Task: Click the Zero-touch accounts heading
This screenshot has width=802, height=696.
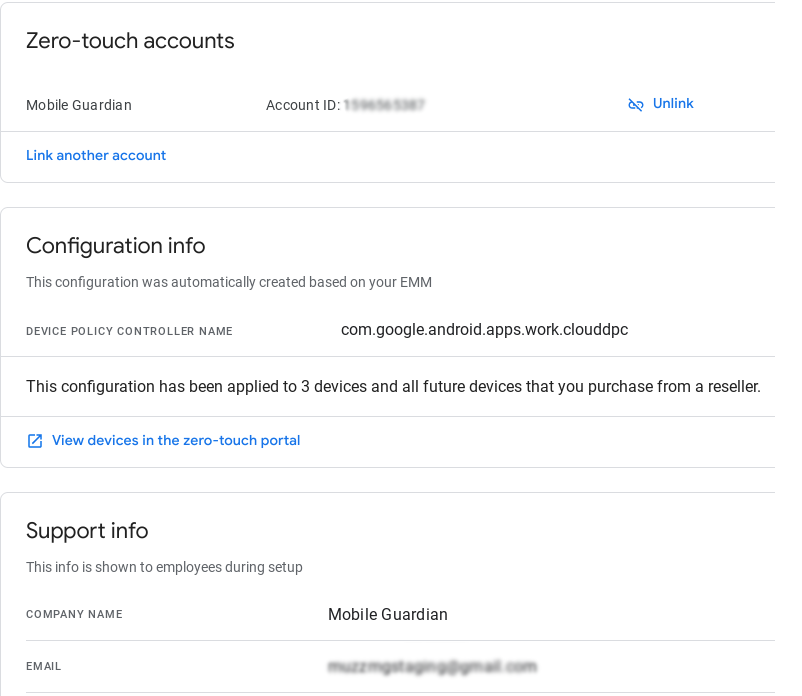Action: 130,41
